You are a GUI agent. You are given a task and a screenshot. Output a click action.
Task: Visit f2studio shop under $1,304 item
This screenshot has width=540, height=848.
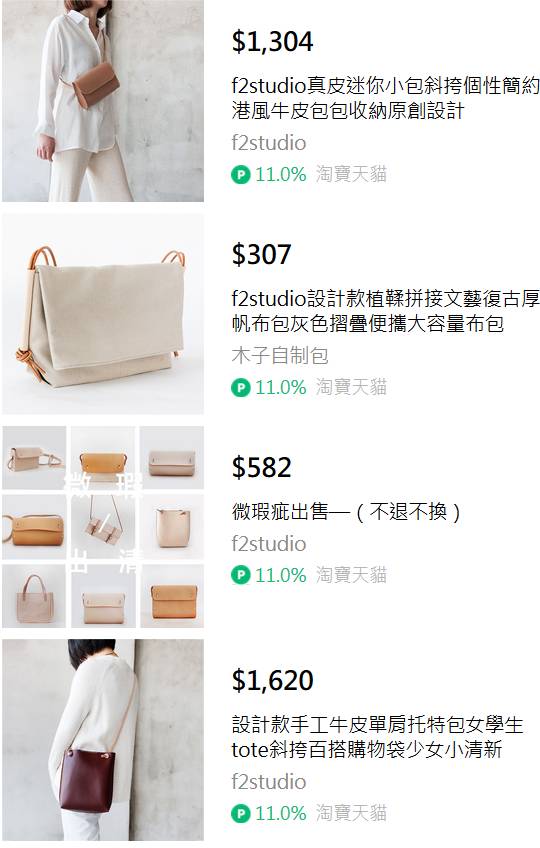click(x=268, y=143)
